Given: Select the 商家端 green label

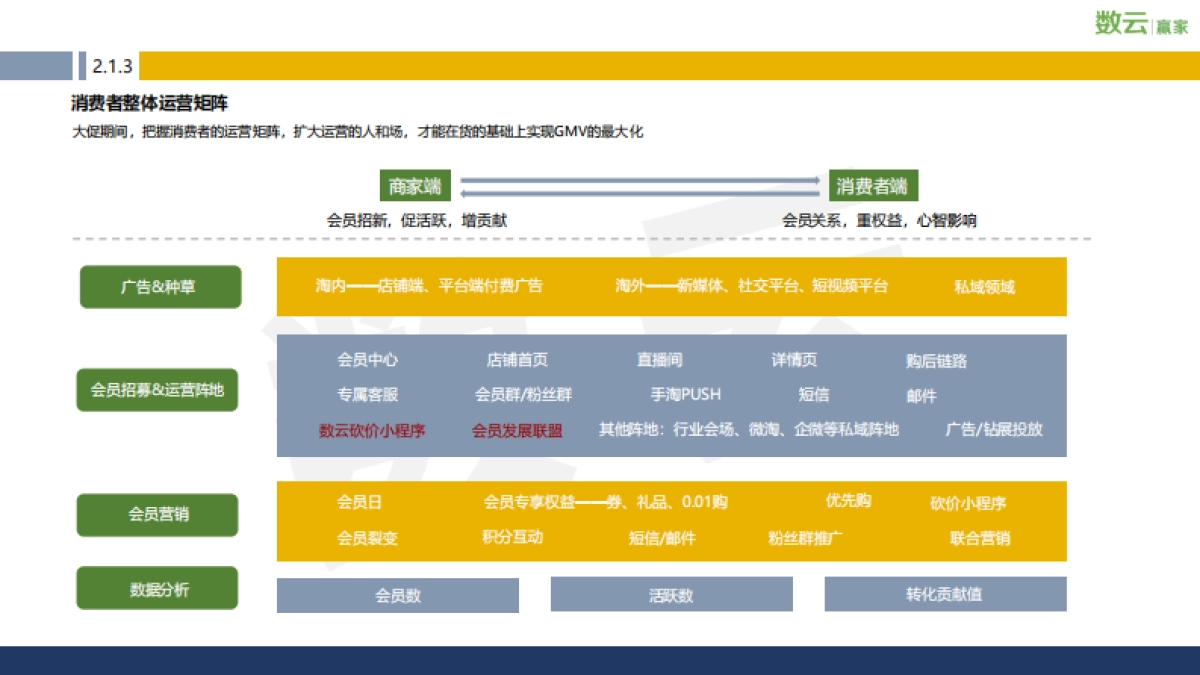Looking at the screenshot, I should [415, 185].
